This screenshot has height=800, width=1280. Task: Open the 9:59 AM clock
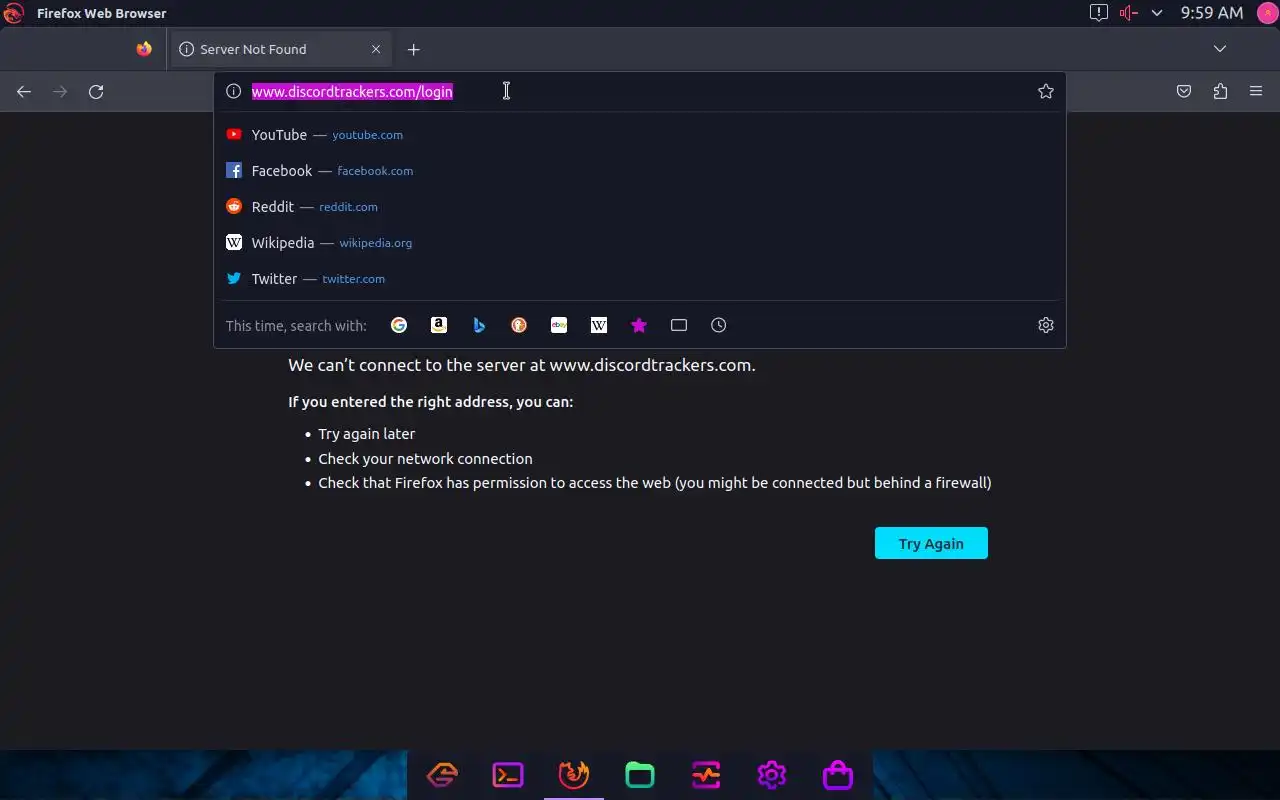point(1212,13)
